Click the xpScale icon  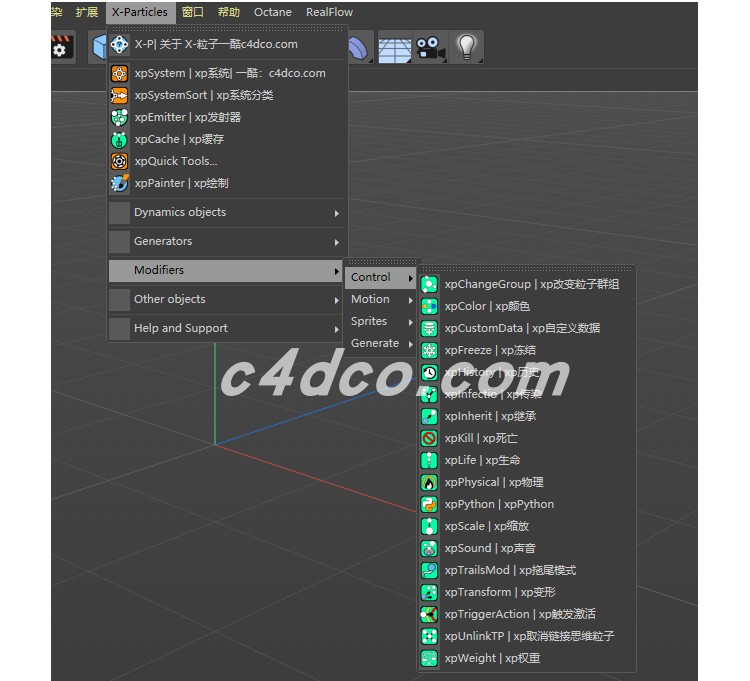(x=429, y=526)
